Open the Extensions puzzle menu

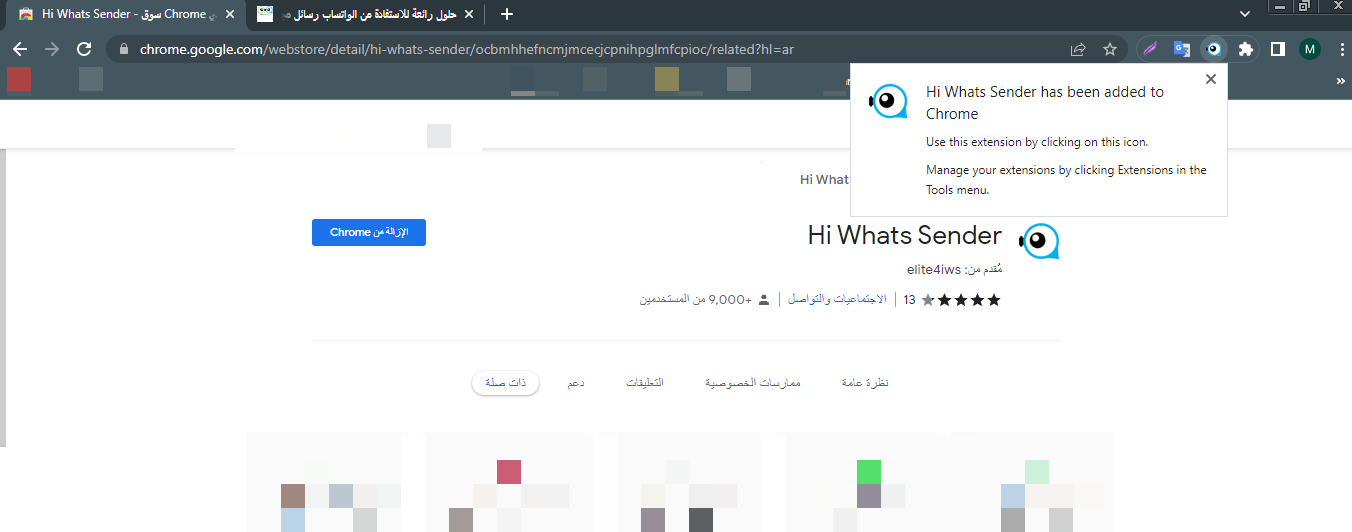point(1245,49)
